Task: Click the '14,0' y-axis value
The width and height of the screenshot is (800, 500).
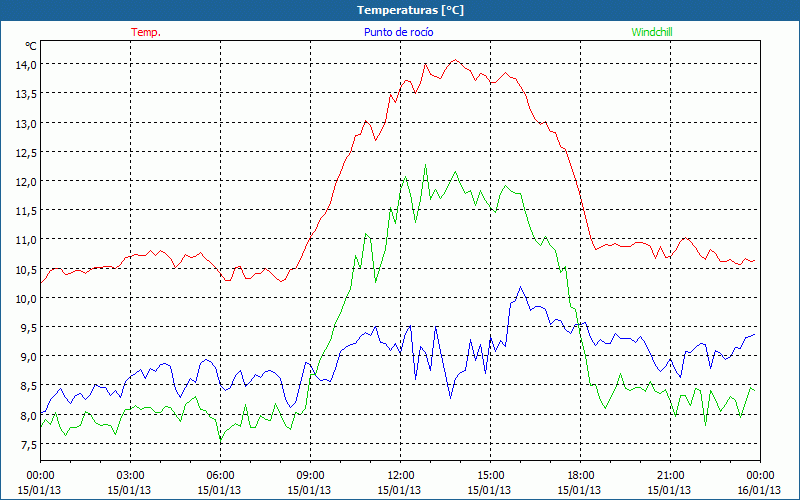Action: [x=26, y=64]
